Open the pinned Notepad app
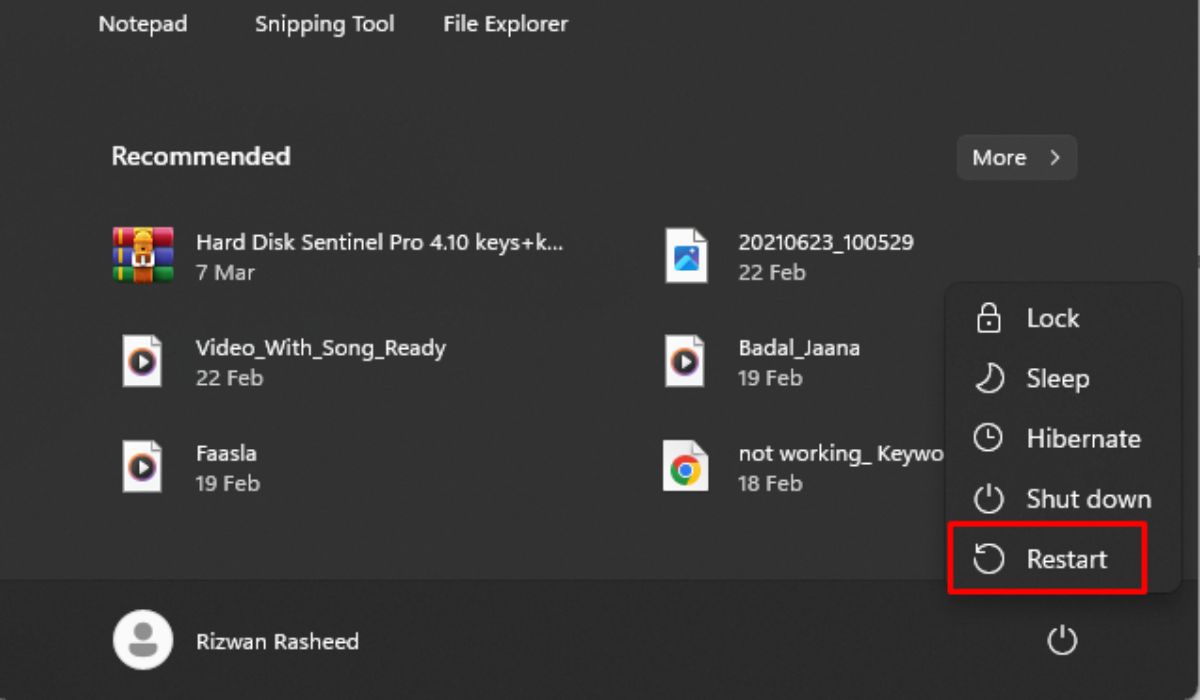1200x700 pixels. coord(143,24)
